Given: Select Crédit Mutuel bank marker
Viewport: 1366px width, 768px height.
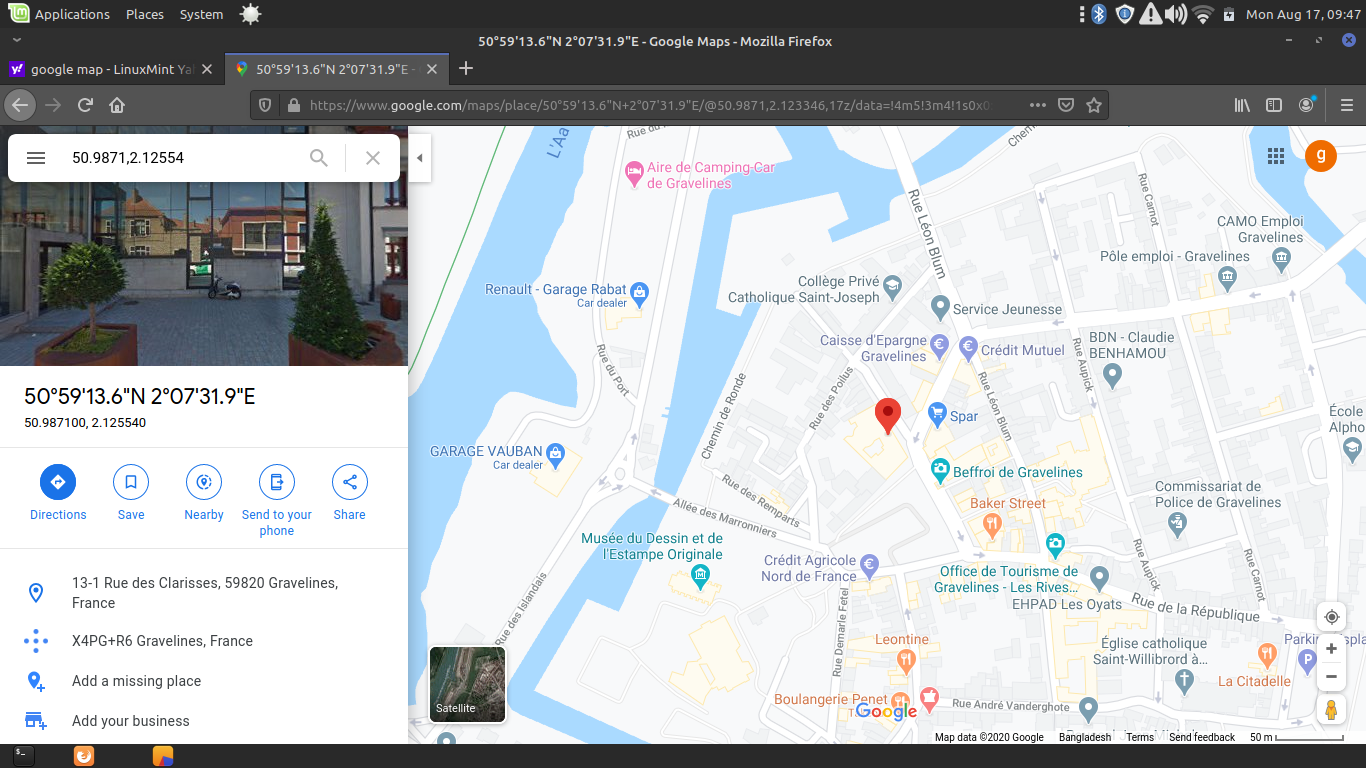Looking at the screenshot, I should click(968, 348).
